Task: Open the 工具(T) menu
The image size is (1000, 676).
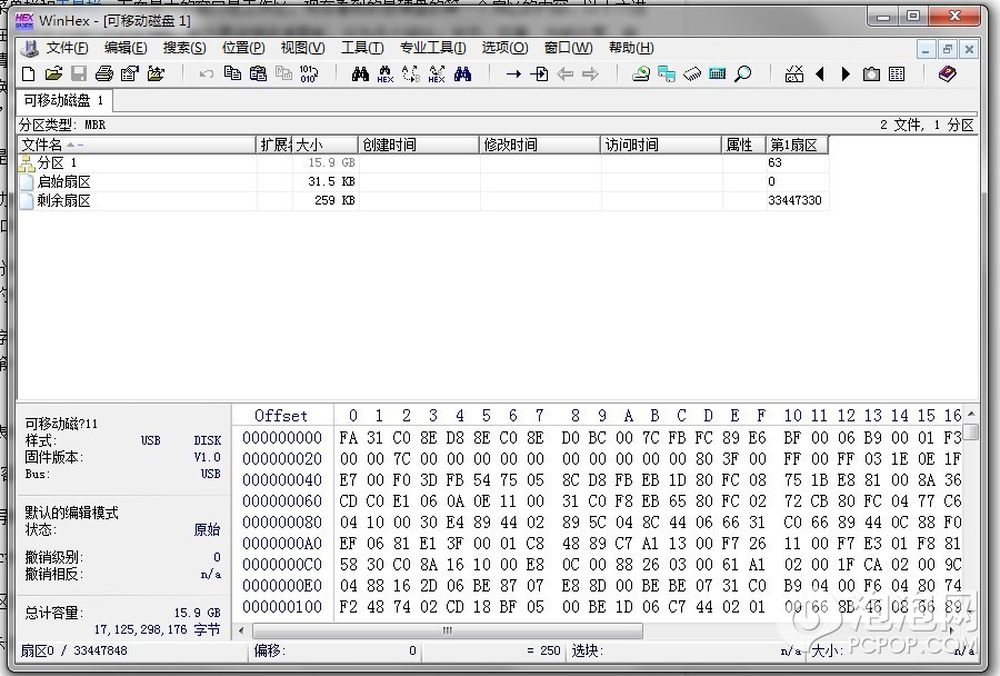Action: [362, 48]
